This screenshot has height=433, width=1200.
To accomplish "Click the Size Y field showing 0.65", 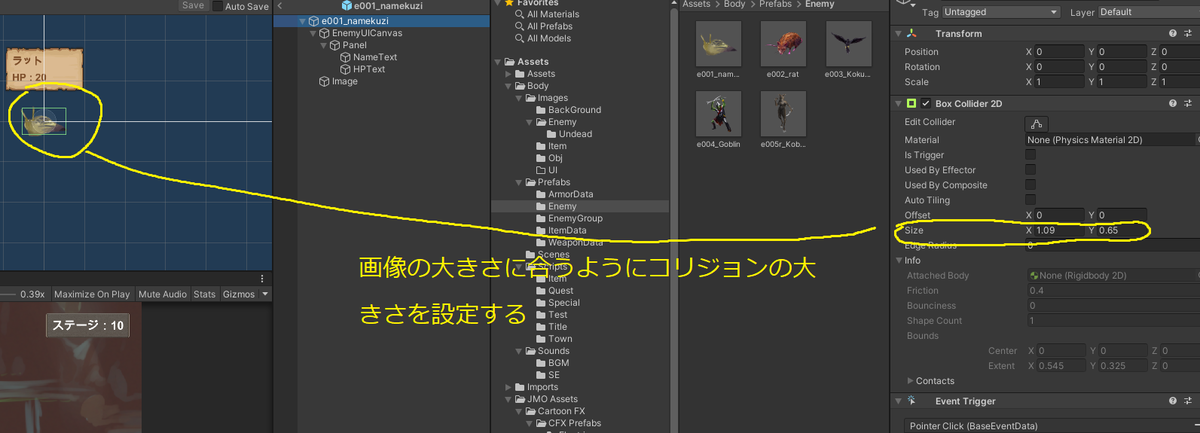I will click(x=1122, y=231).
